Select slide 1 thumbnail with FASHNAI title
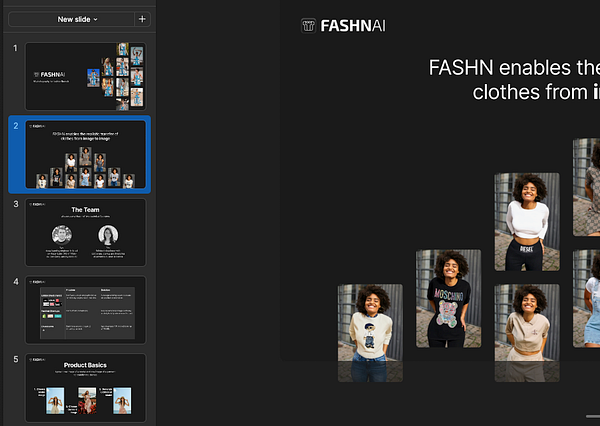 pos(86,76)
